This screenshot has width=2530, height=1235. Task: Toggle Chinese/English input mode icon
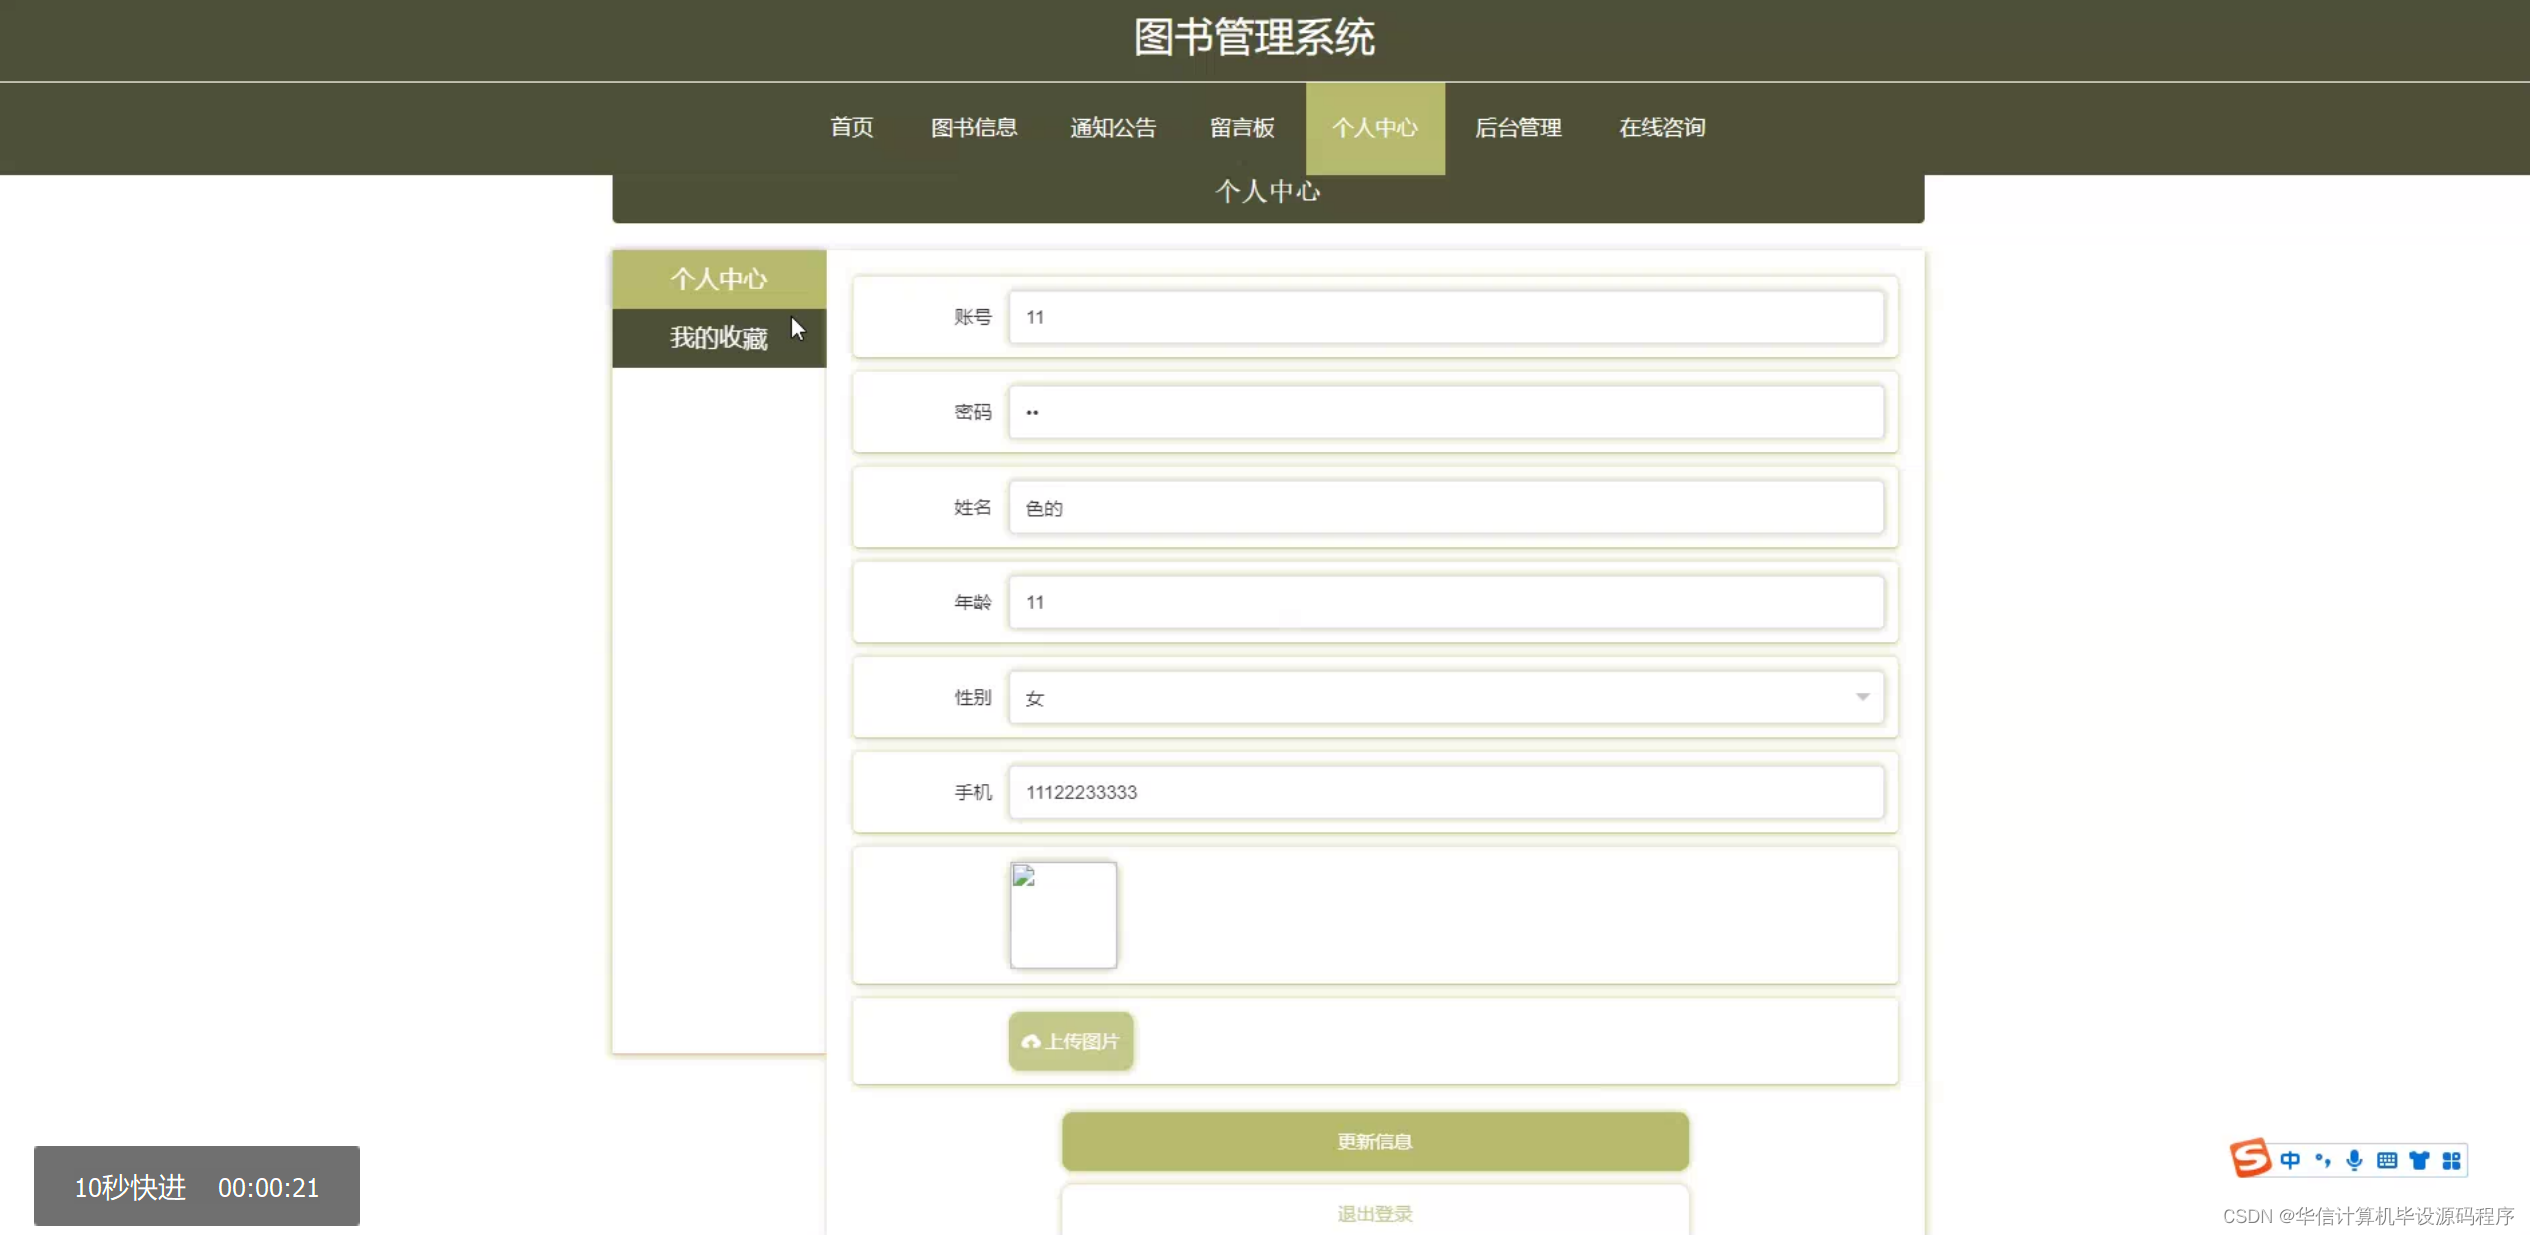pyautogui.click(x=2290, y=1160)
